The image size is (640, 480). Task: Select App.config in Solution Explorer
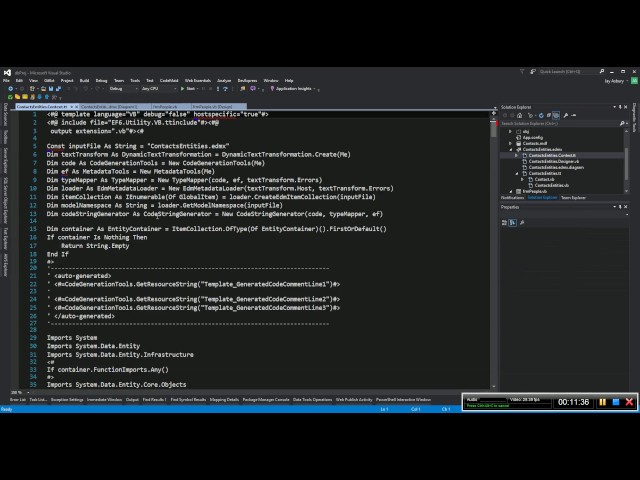click(533, 138)
